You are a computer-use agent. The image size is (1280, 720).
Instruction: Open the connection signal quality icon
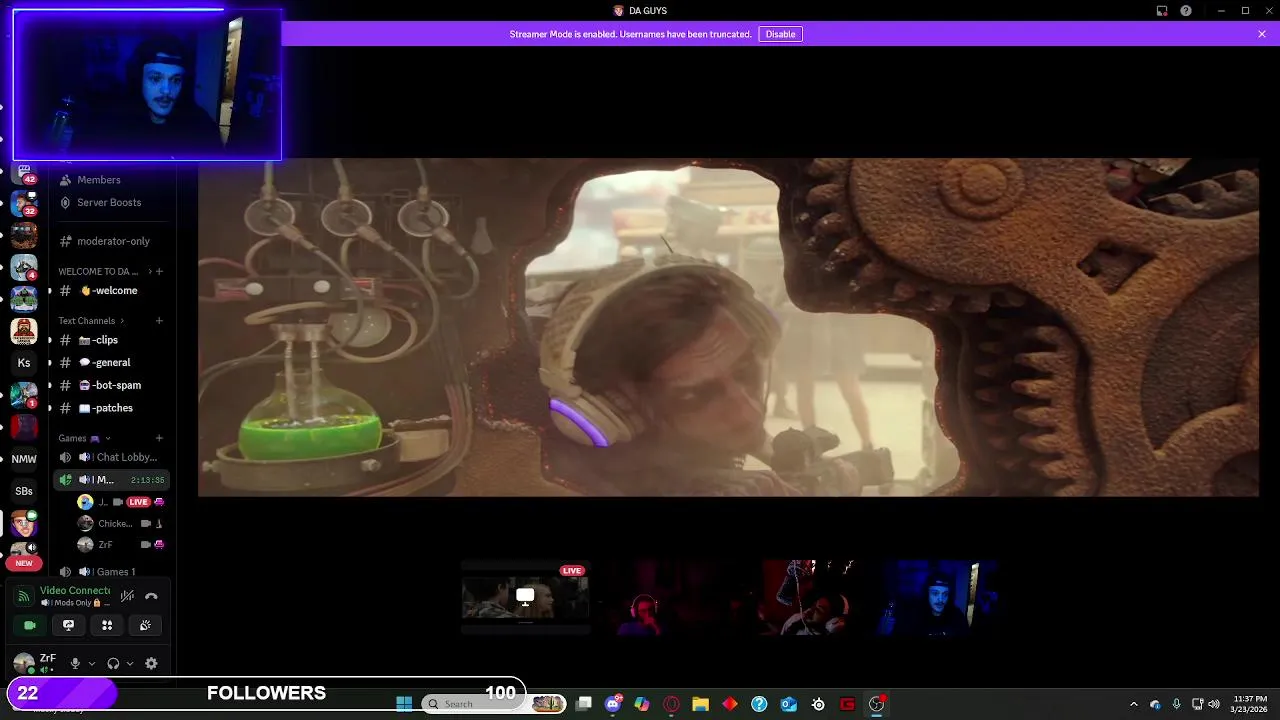pos(24,596)
